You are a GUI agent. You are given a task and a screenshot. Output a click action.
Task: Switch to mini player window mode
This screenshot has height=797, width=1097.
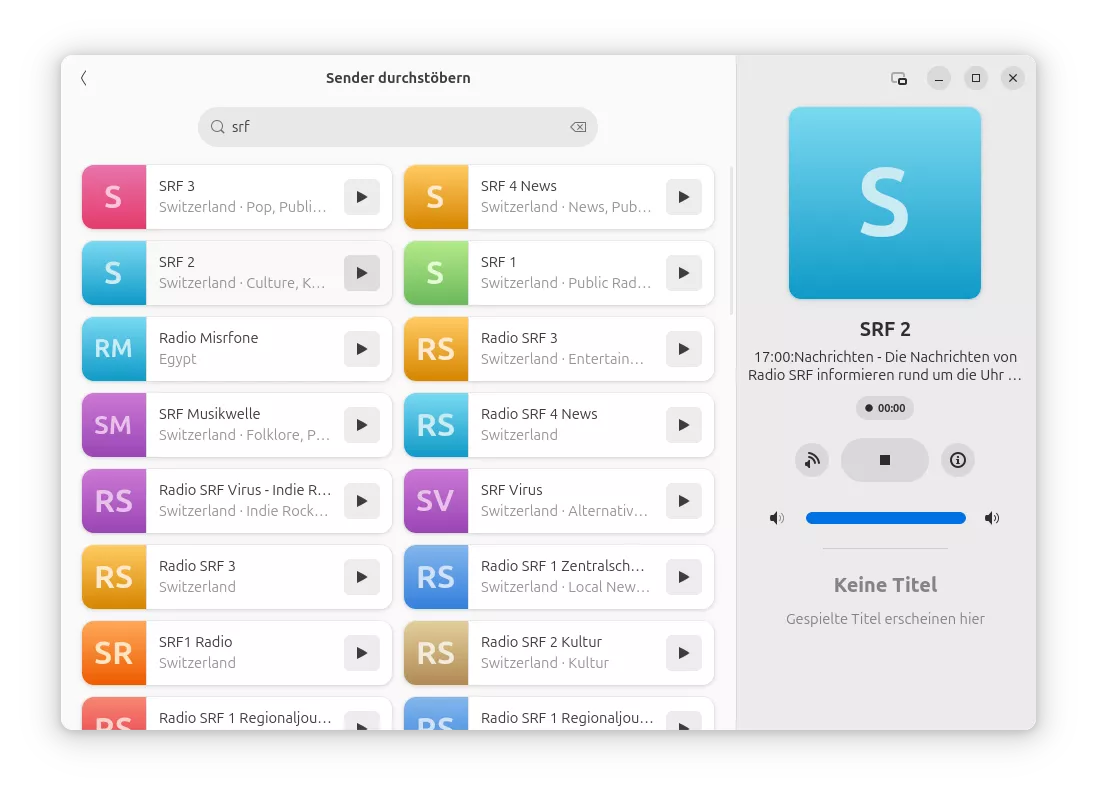[x=899, y=78]
